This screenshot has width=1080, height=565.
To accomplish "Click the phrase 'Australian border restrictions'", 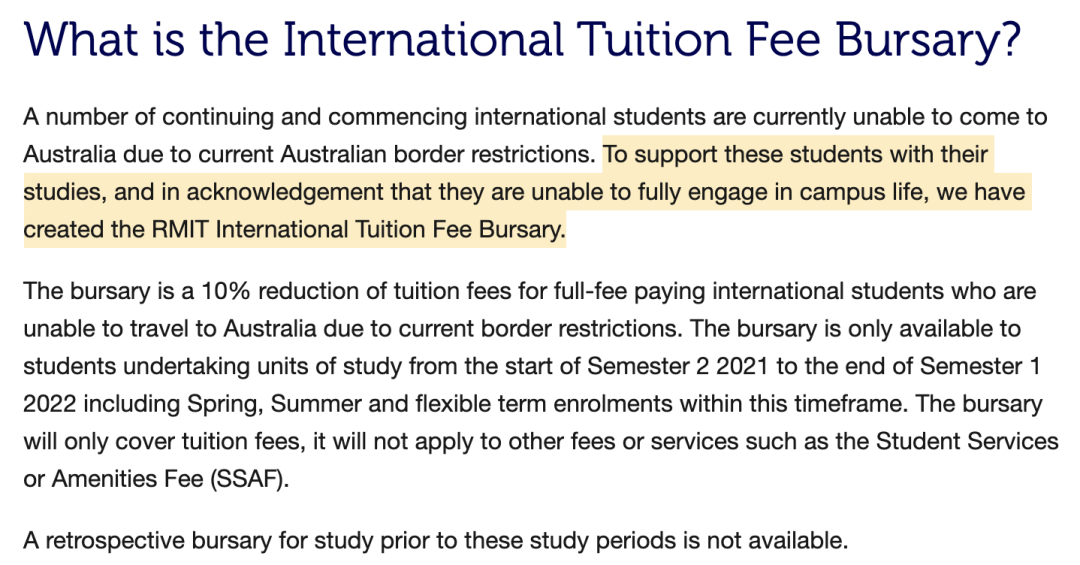I will [437, 154].
